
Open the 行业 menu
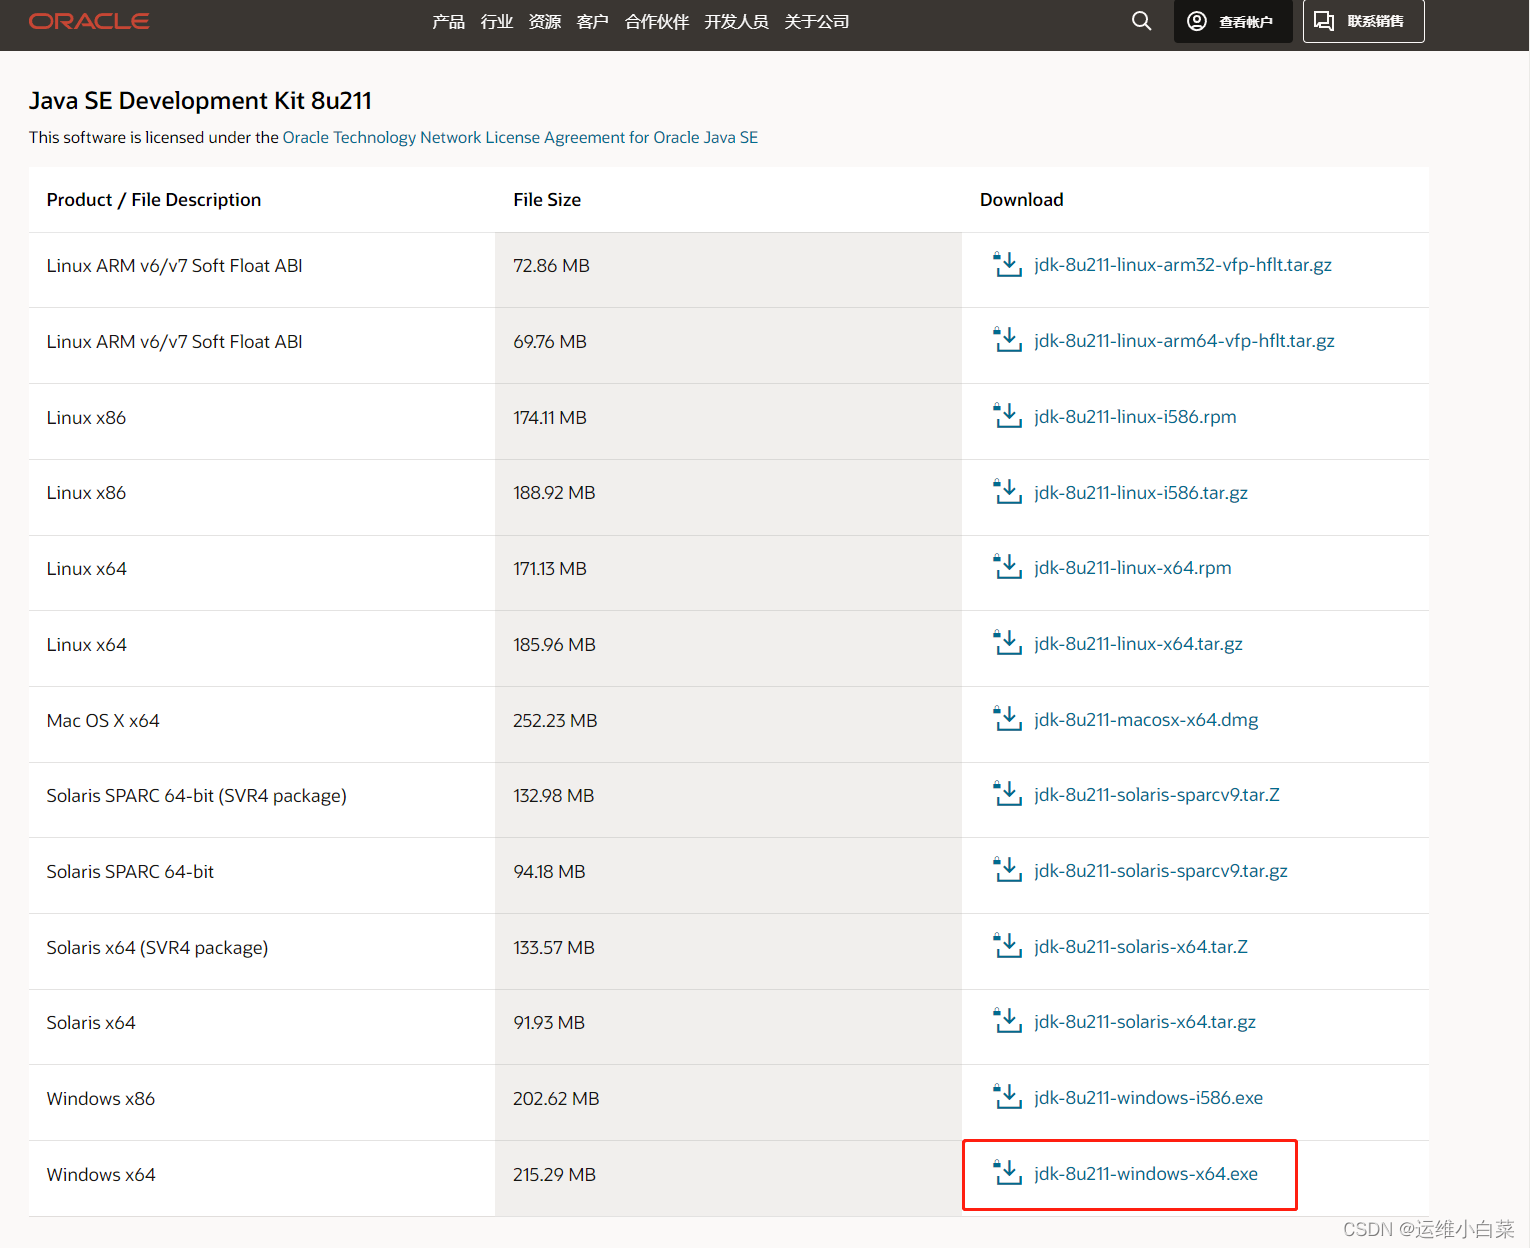point(496,22)
